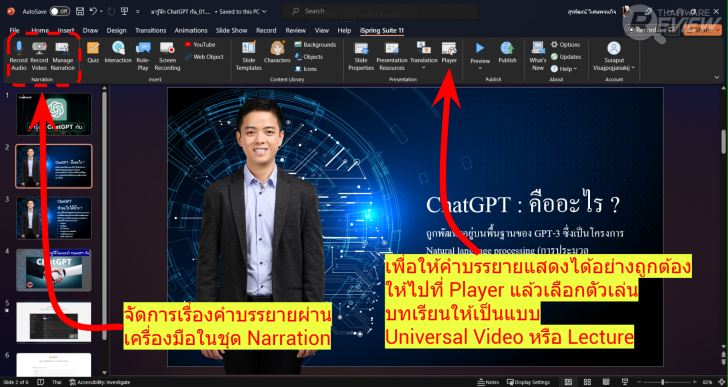Click Display Settings in status bar
728x387 pixels.
528,382
